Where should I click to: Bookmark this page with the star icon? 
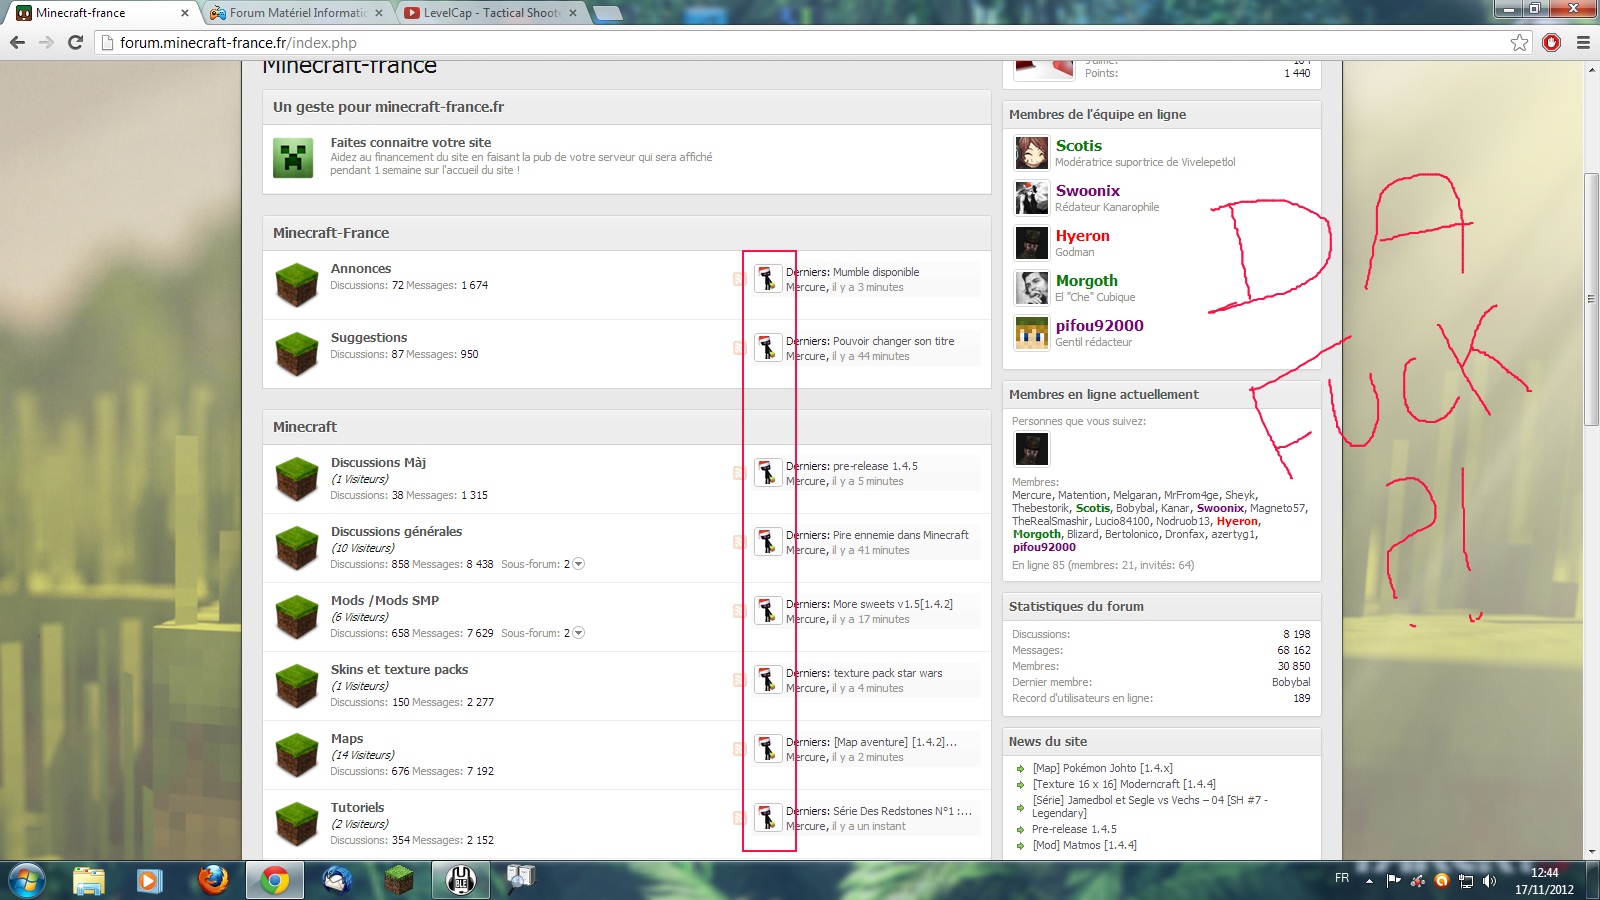pyautogui.click(x=1519, y=42)
